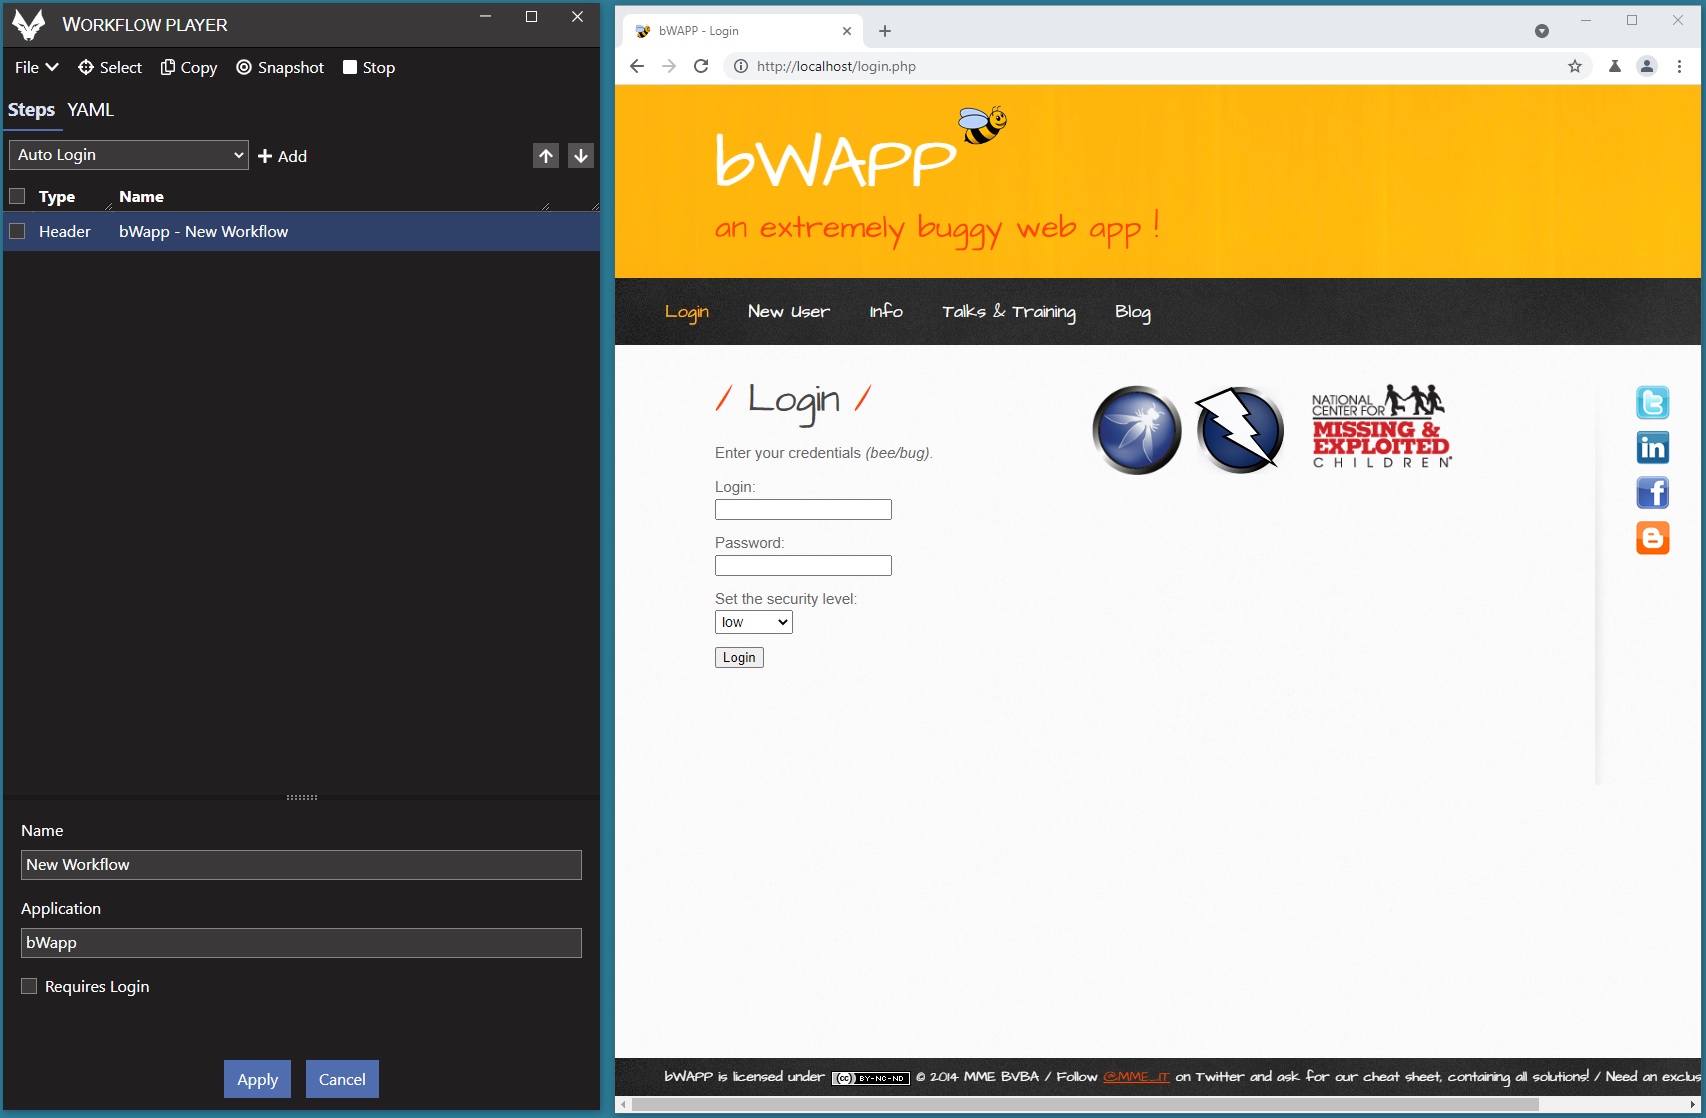Click the Name input field
Screen dimensions: 1706x1118
[x=301, y=865]
